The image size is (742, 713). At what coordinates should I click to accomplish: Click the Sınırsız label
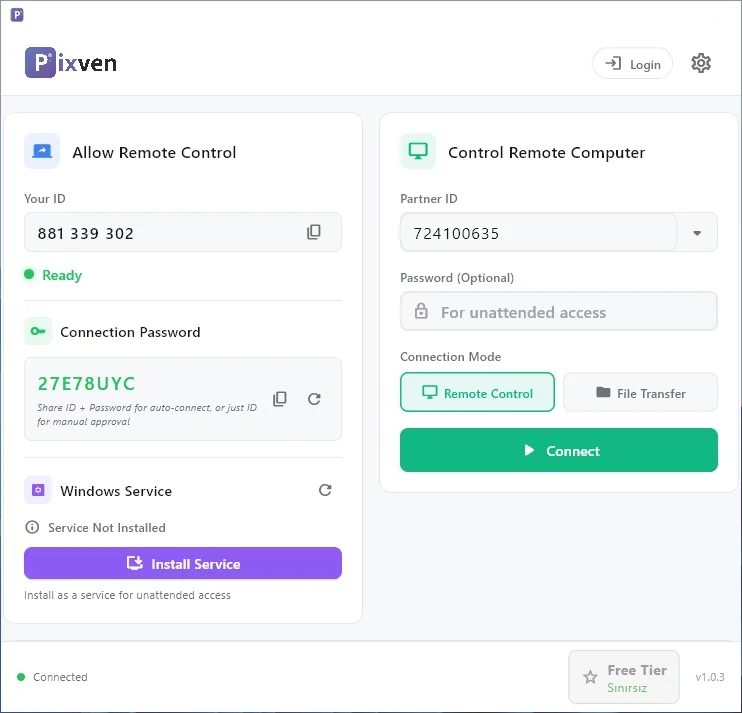click(x=627, y=688)
